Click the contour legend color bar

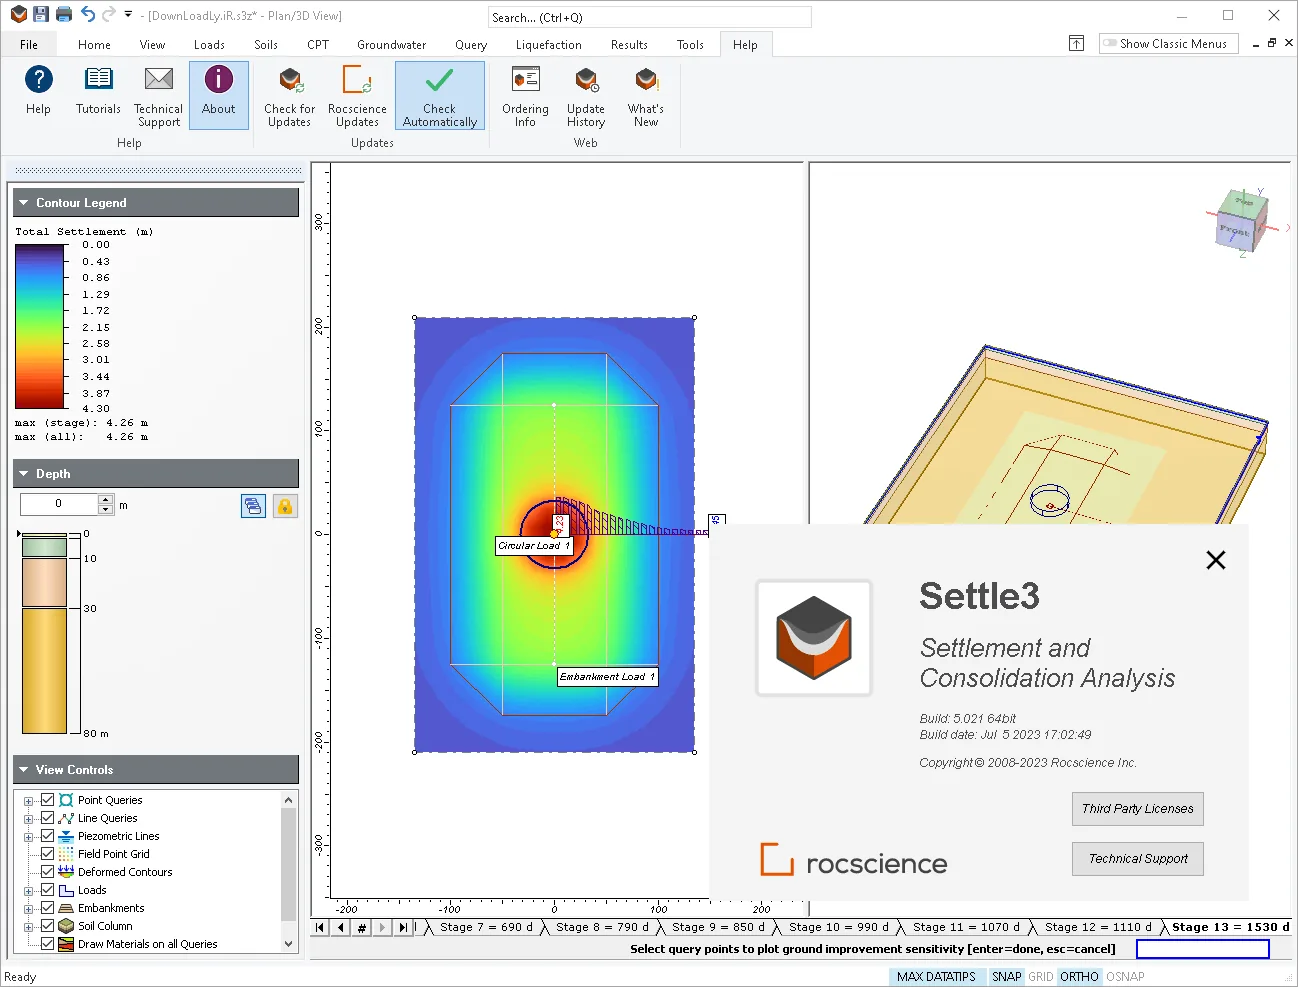[41, 326]
